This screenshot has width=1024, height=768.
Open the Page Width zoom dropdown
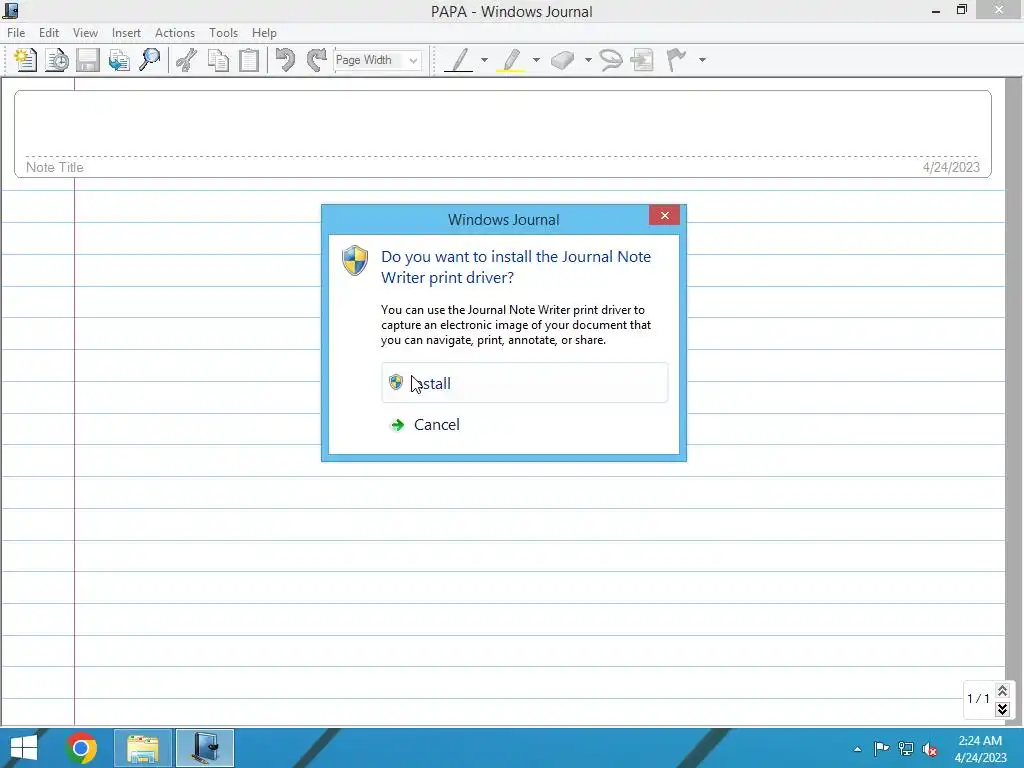click(x=413, y=60)
